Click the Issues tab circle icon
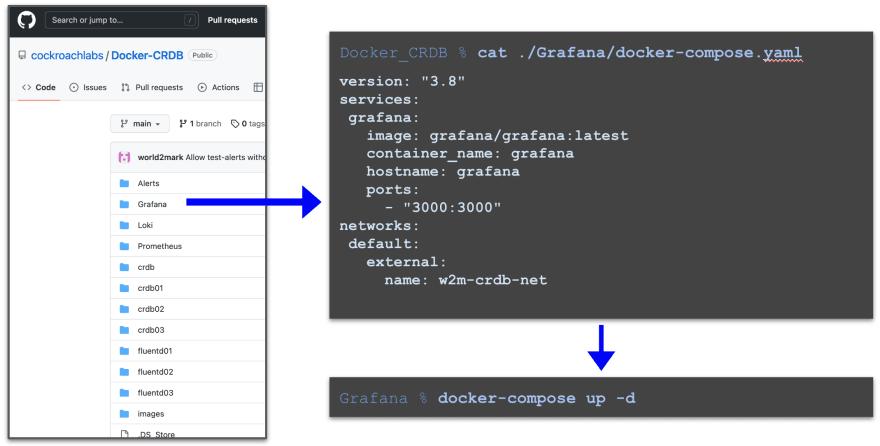The image size is (880, 446). click(x=74, y=88)
